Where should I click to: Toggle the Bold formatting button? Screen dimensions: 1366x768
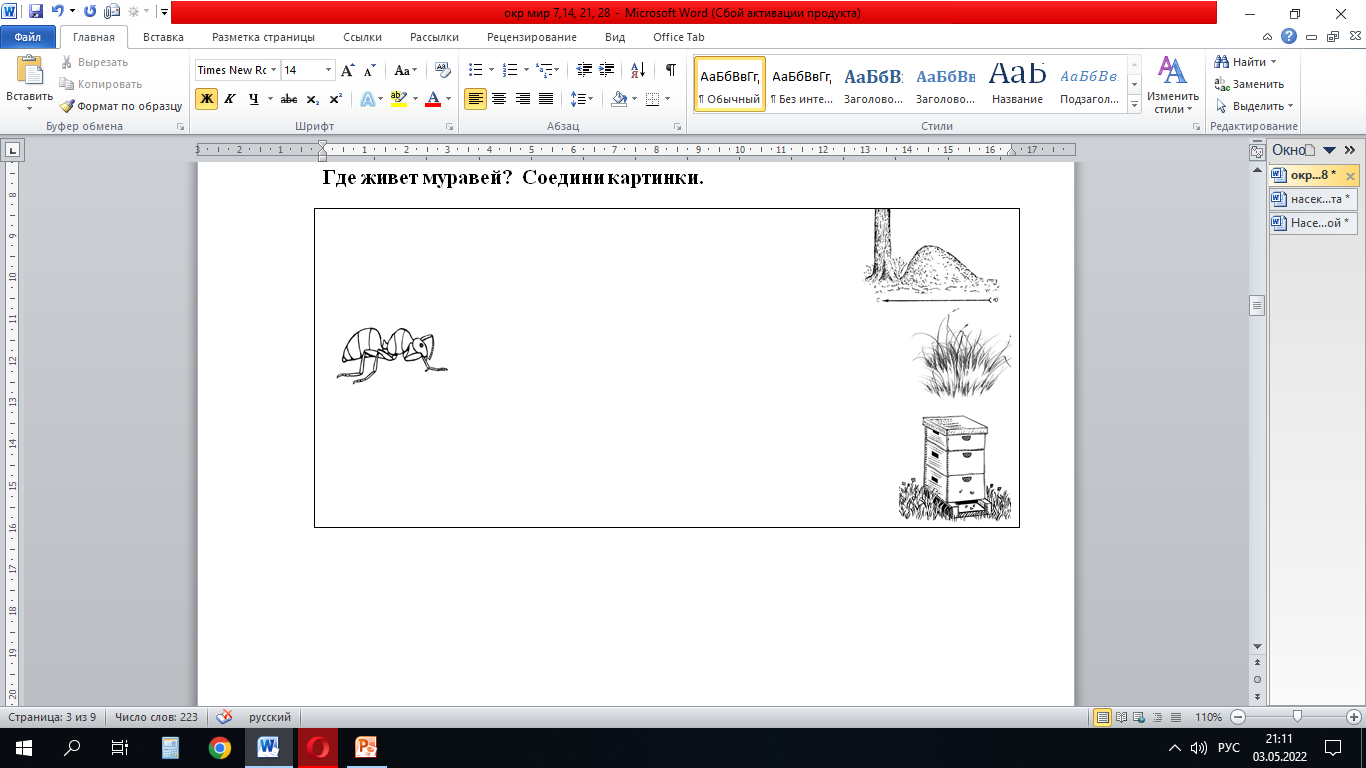pyautogui.click(x=206, y=99)
